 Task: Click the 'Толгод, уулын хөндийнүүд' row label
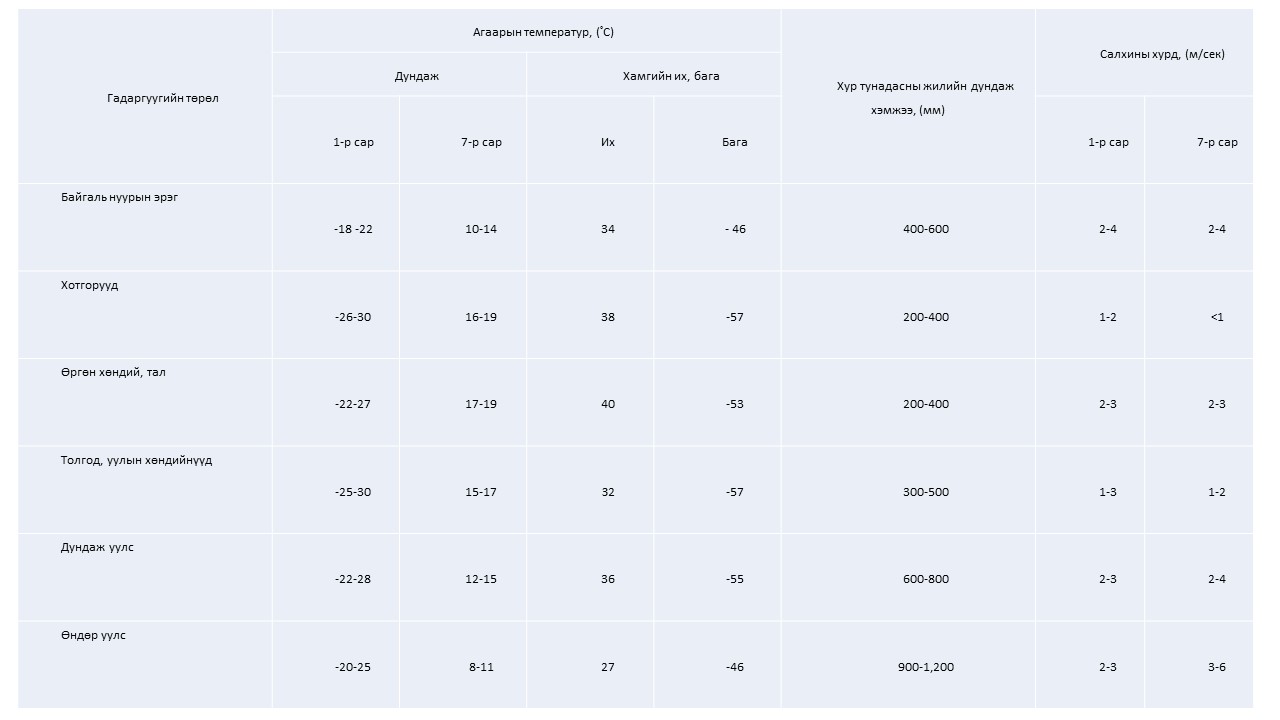[x=136, y=460]
